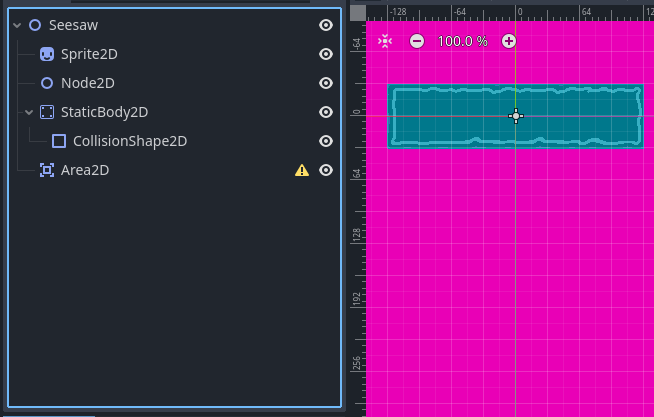Viewport: 654px width, 417px height.
Task: Open the Area2D configuration warning icon
Action: [x=302, y=170]
